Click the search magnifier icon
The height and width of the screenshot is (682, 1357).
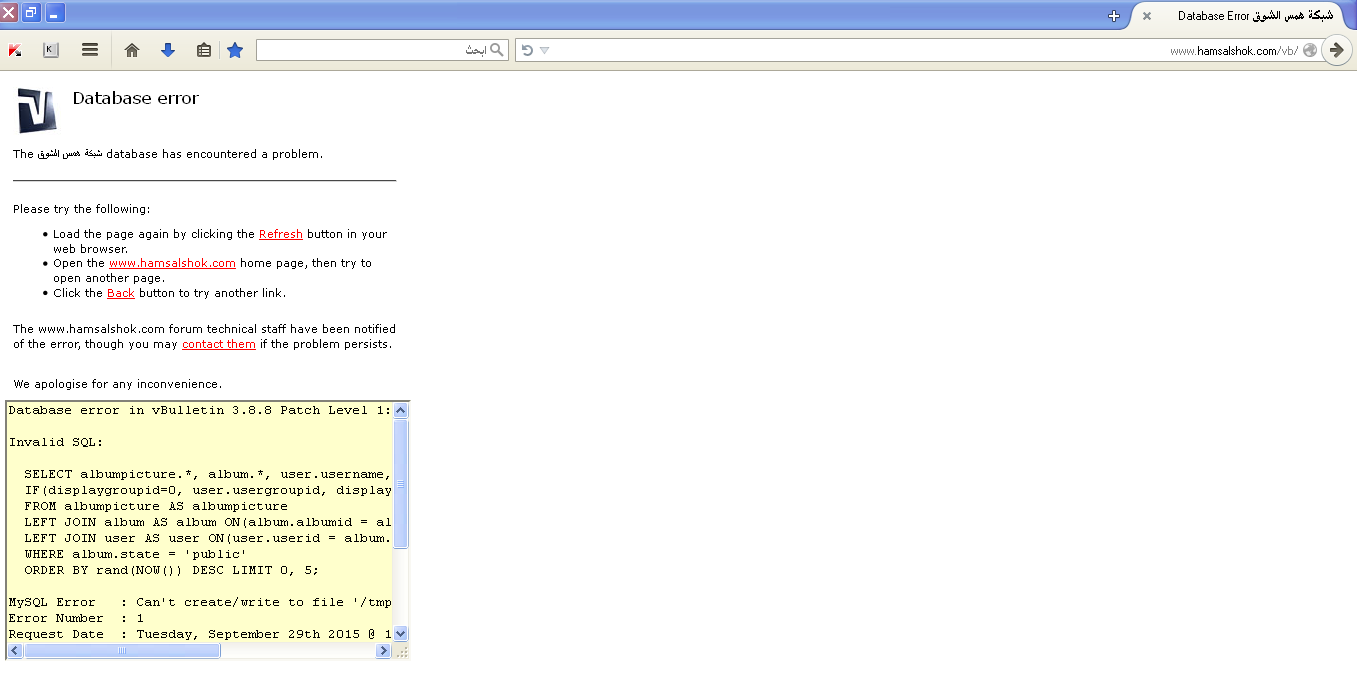click(497, 50)
